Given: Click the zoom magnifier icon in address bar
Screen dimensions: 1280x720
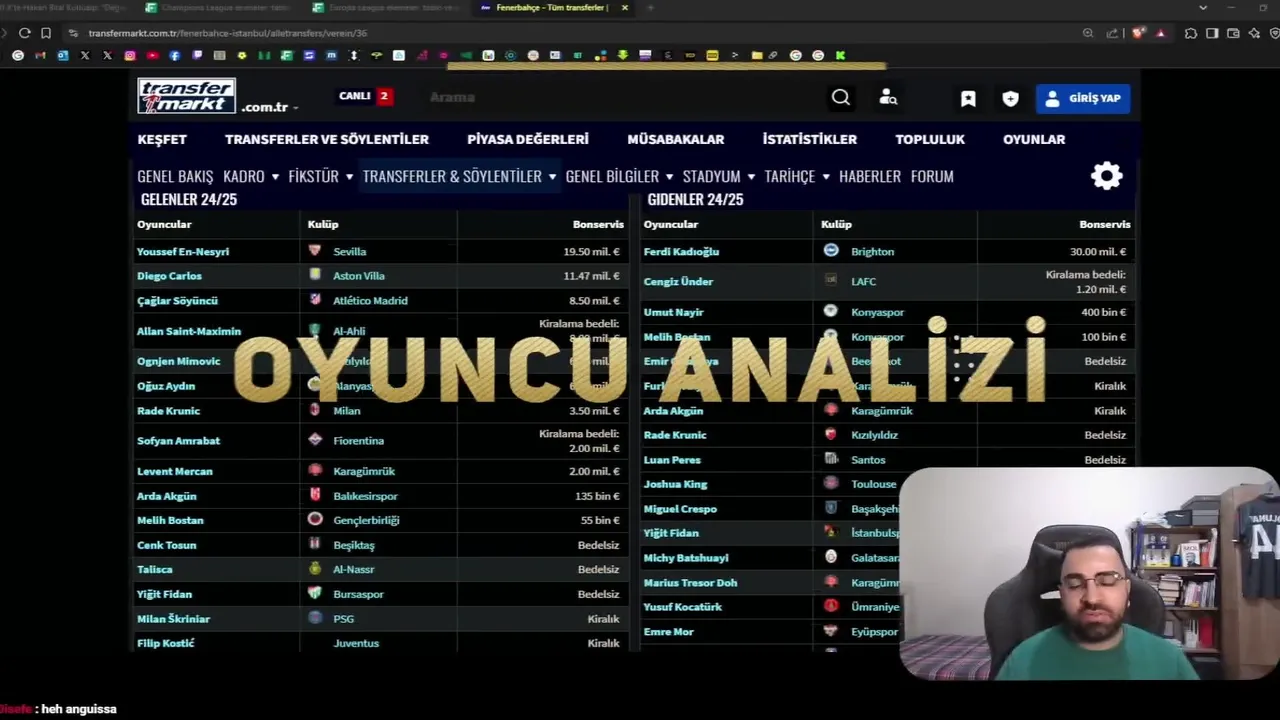Looking at the screenshot, I should (x=1088, y=33).
